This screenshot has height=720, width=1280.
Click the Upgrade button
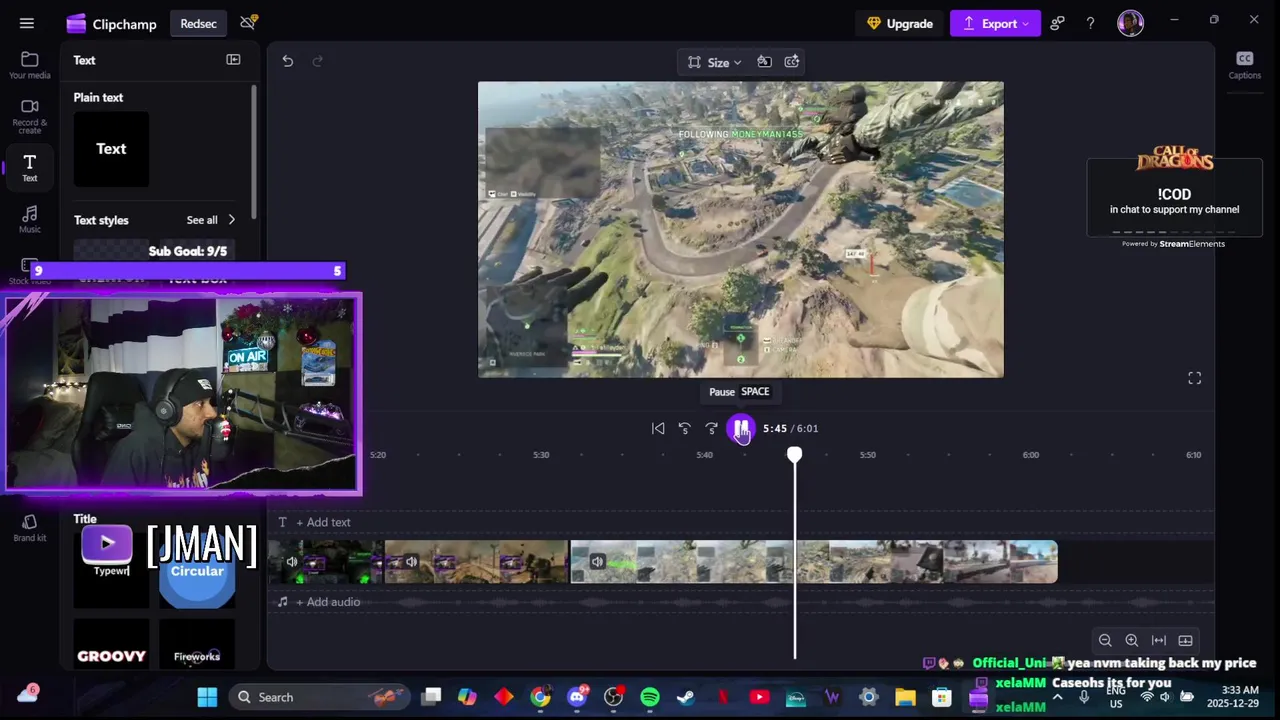pos(900,23)
